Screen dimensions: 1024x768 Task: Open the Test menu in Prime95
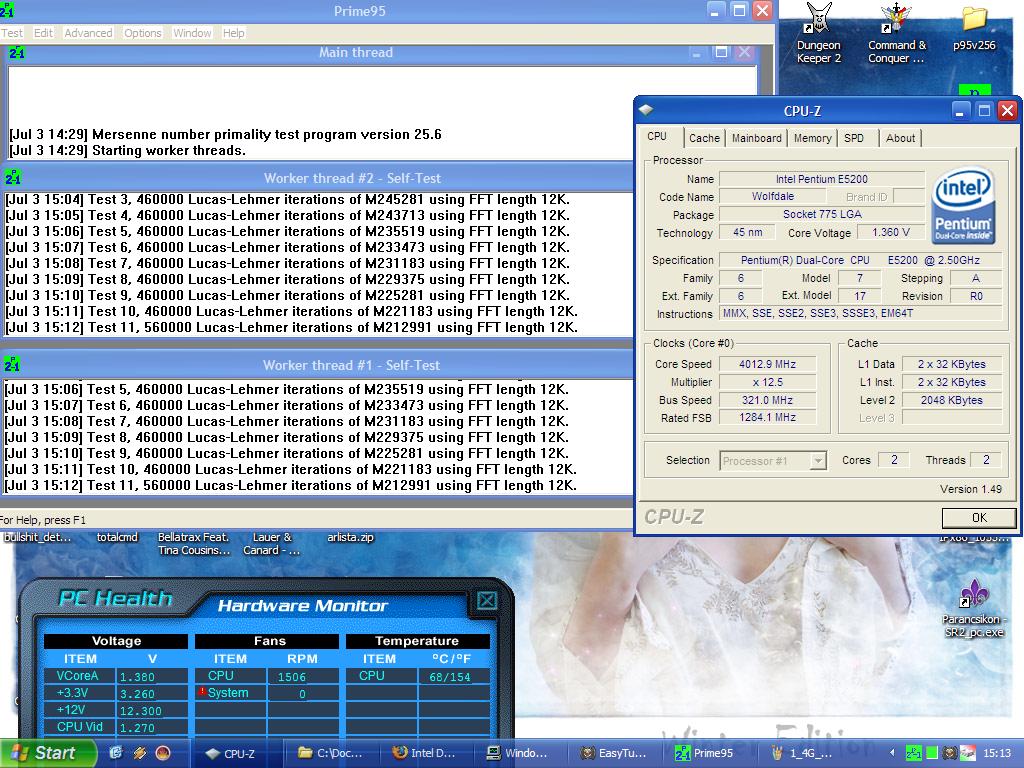12,33
